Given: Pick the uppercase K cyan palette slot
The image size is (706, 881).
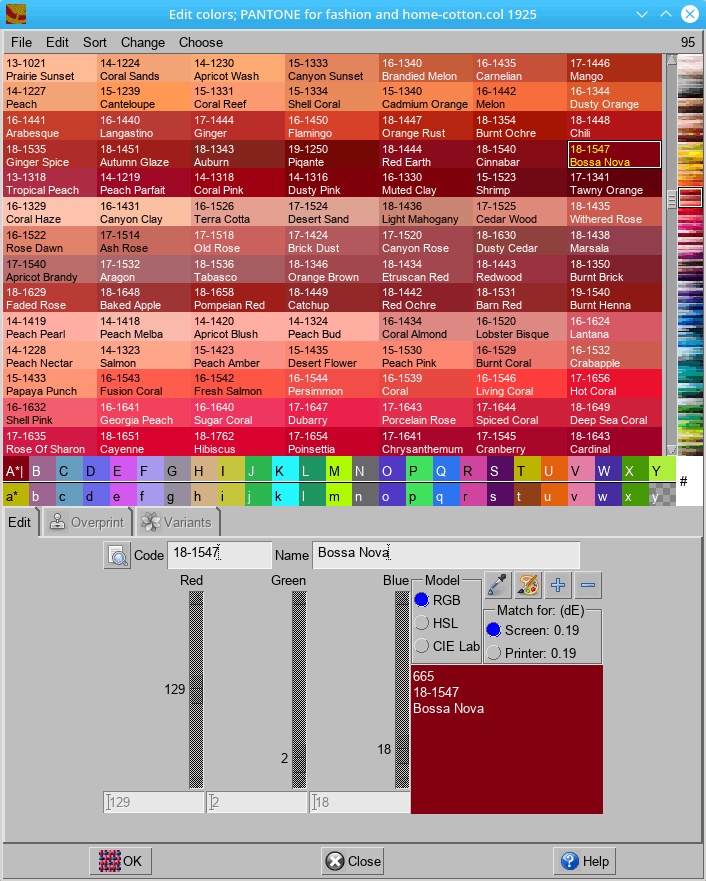Looking at the screenshot, I should coord(285,470).
